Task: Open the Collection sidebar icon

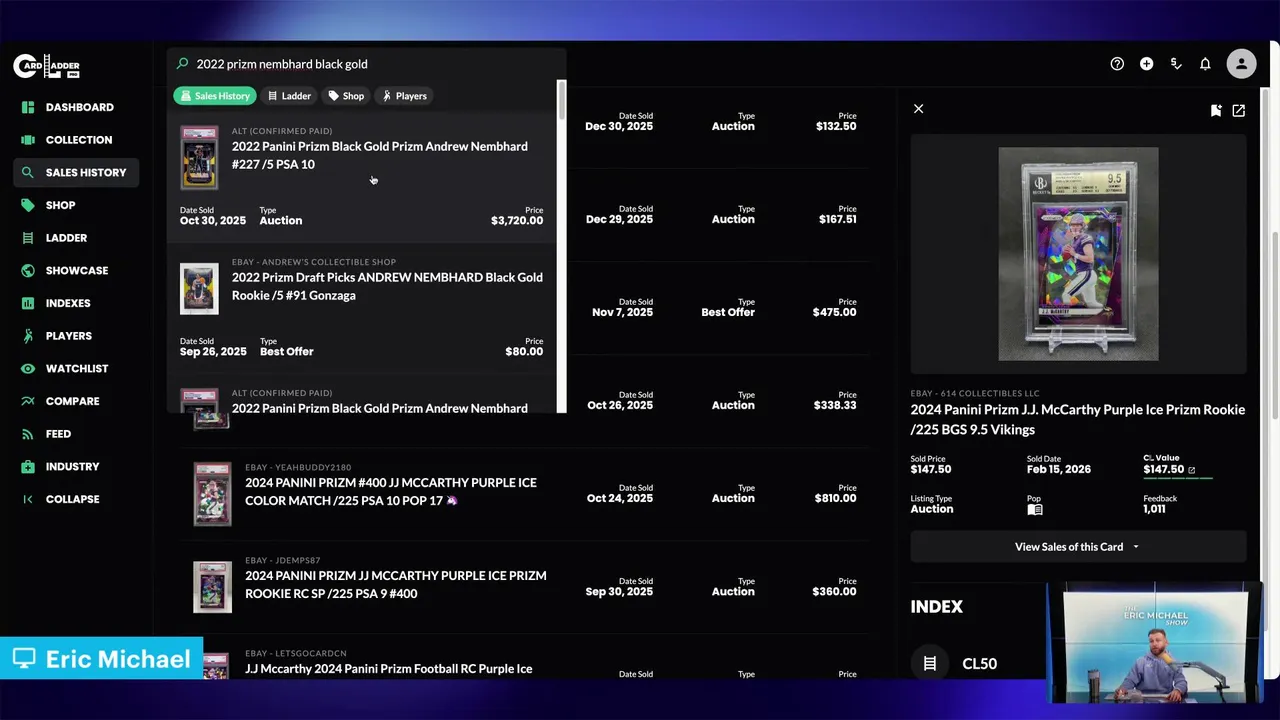Action: (28, 140)
